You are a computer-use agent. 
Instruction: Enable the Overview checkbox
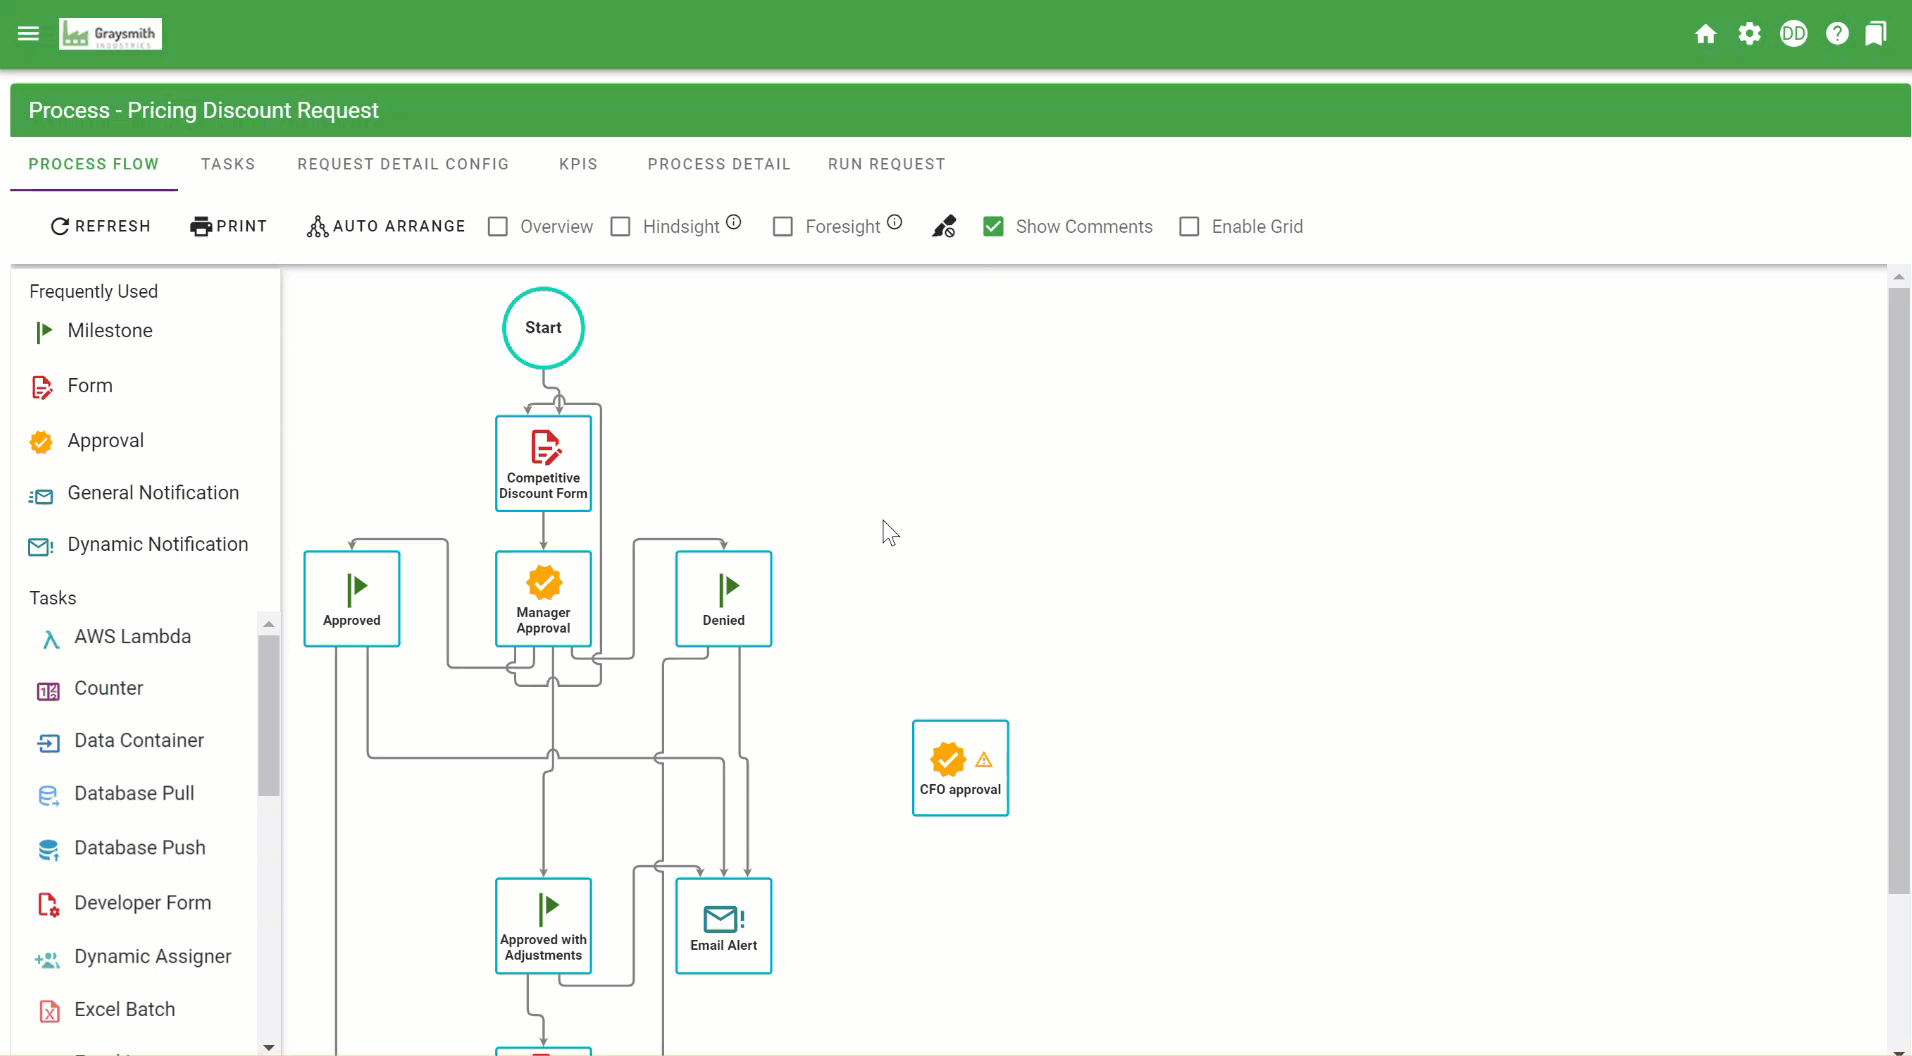click(498, 227)
